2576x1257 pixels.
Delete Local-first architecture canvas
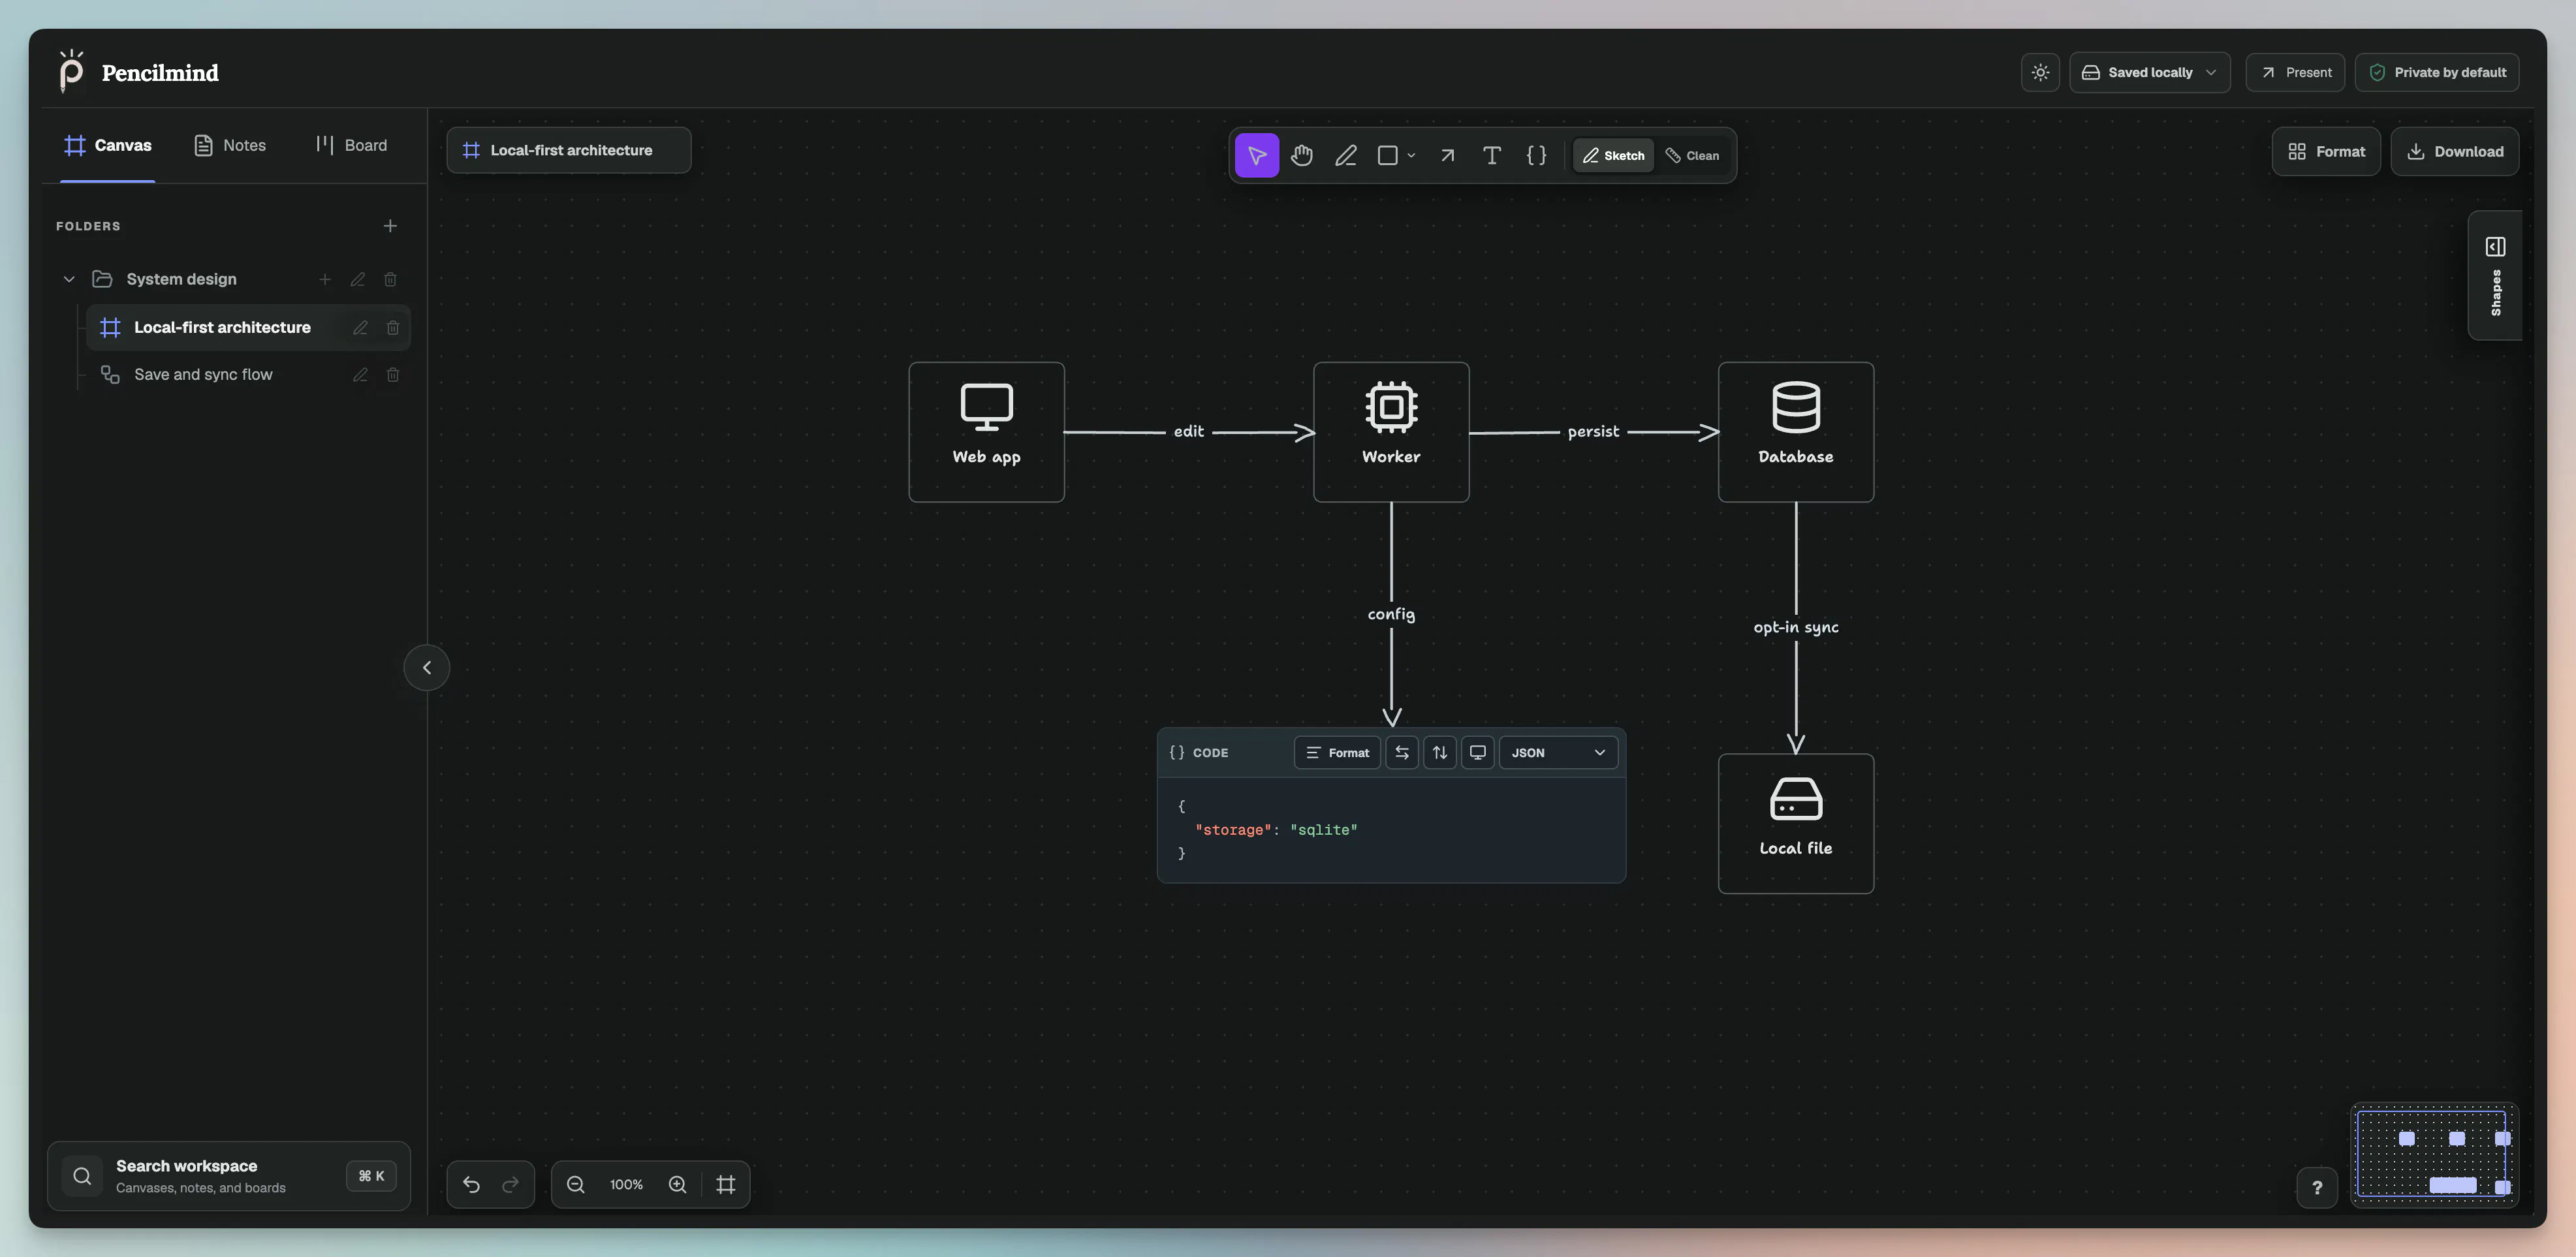(x=393, y=327)
